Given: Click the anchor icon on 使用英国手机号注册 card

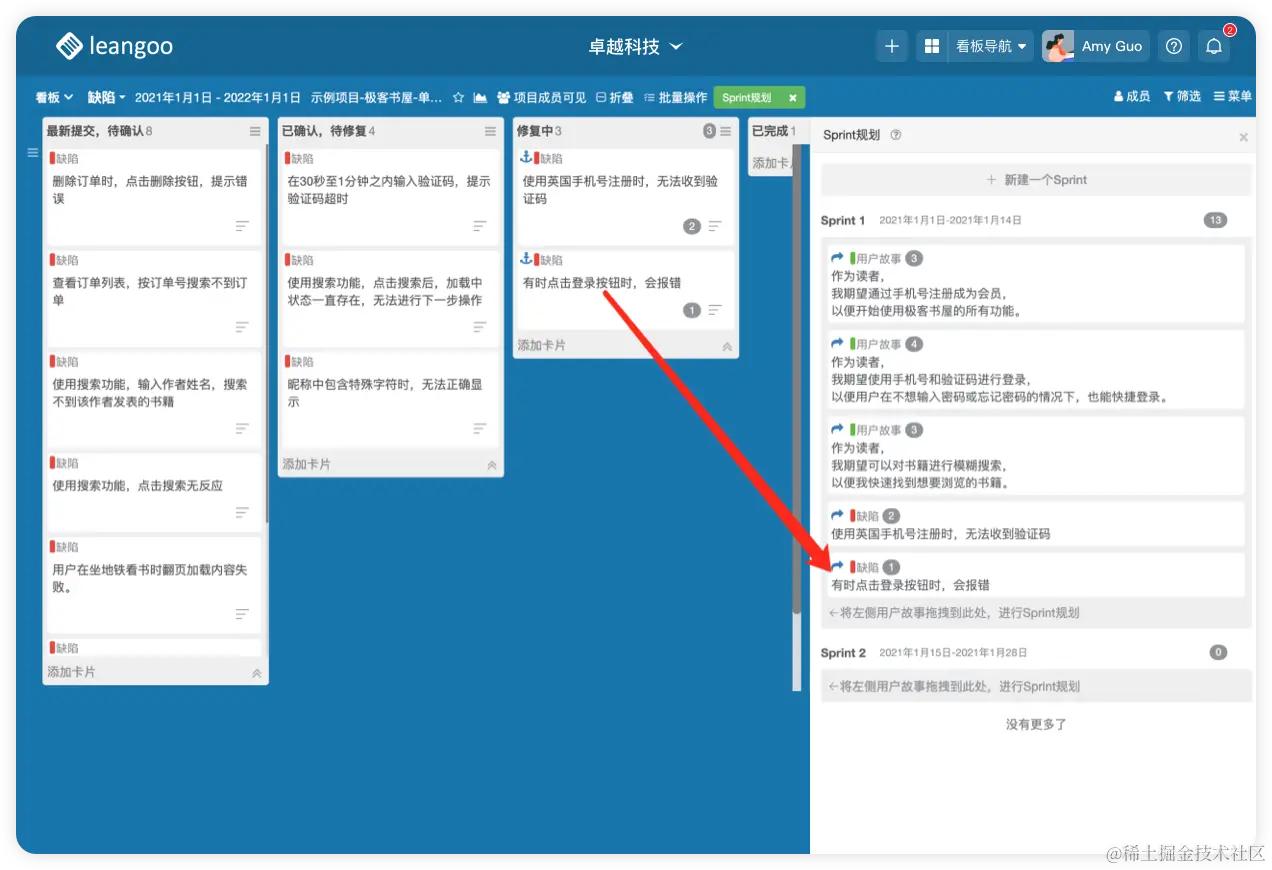Looking at the screenshot, I should pyautogui.click(x=526, y=158).
